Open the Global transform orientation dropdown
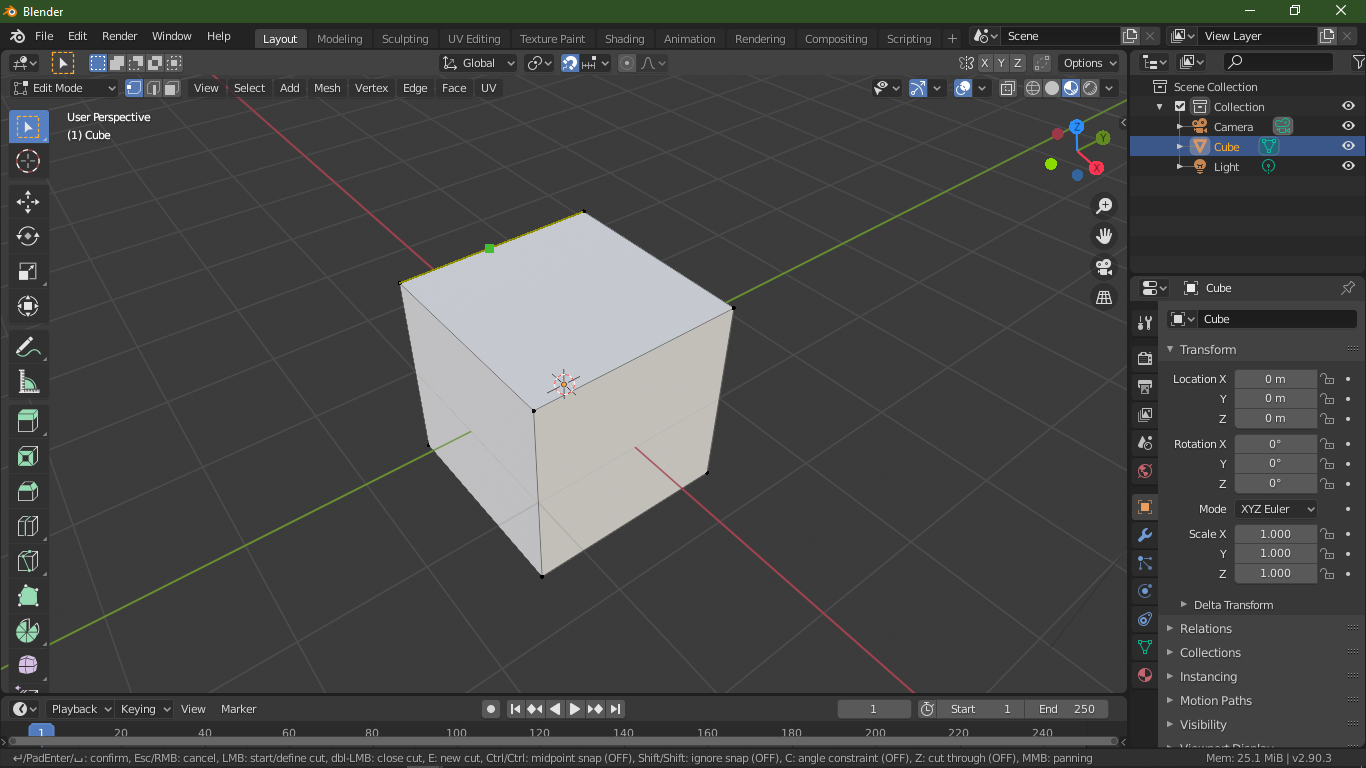This screenshot has height=768, width=1366. tap(479, 63)
